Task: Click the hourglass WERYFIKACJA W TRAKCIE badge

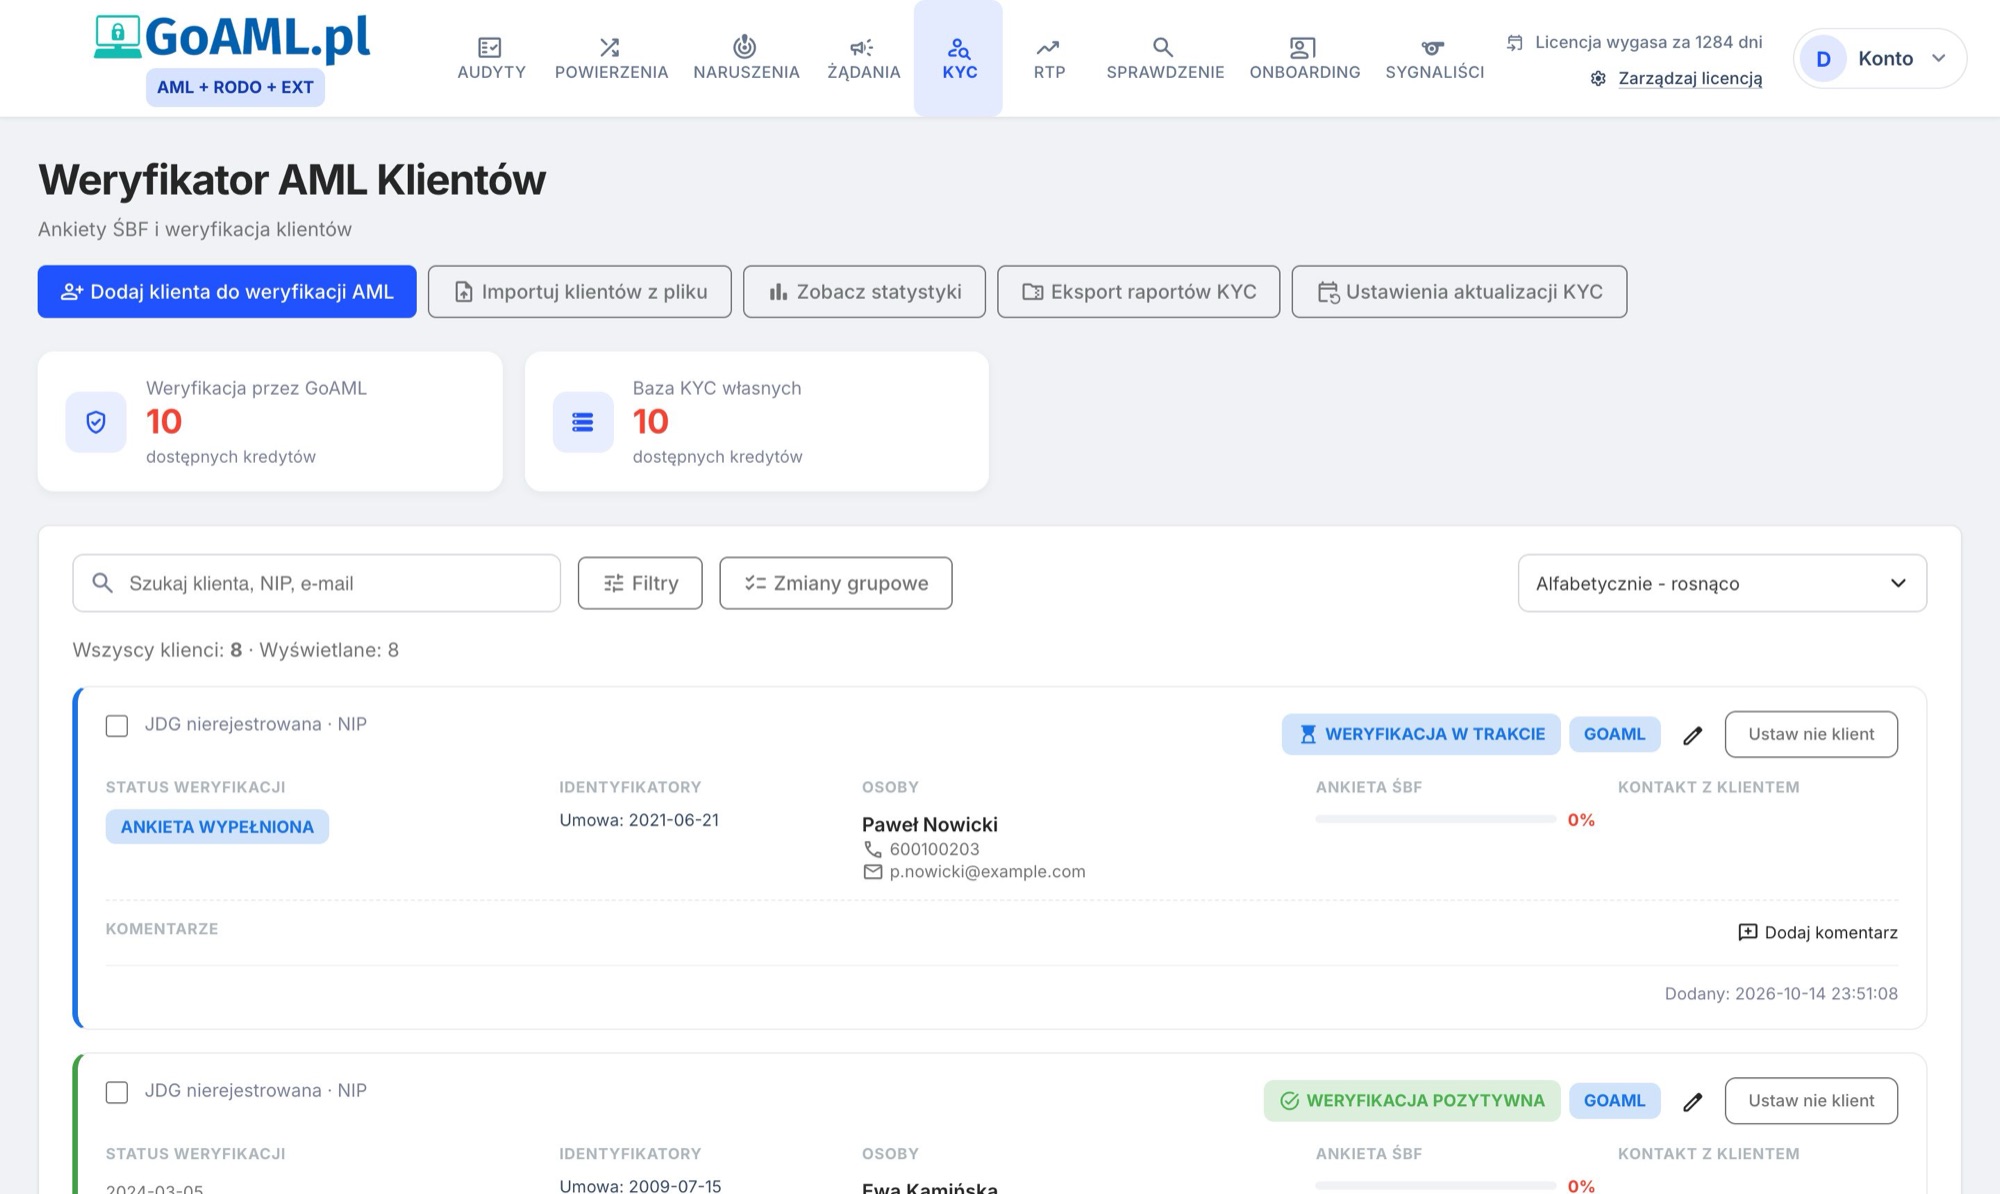Action: tap(1421, 734)
